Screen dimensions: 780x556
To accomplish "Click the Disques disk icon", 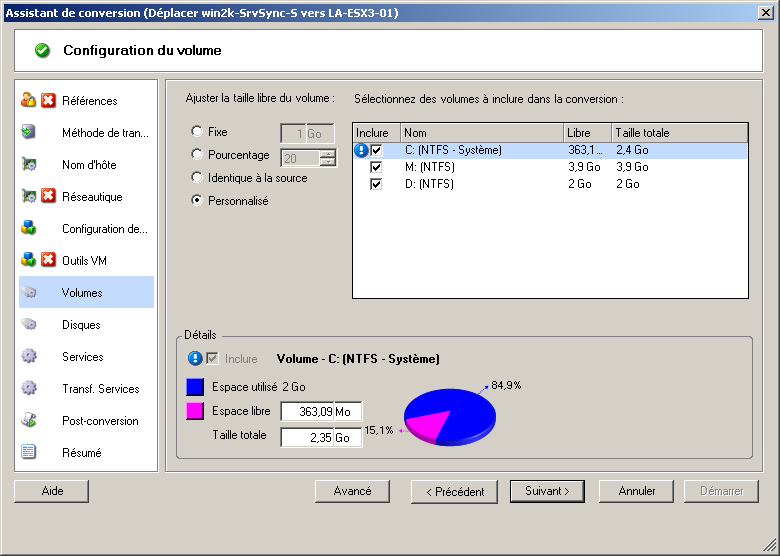I will click(x=28, y=324).
